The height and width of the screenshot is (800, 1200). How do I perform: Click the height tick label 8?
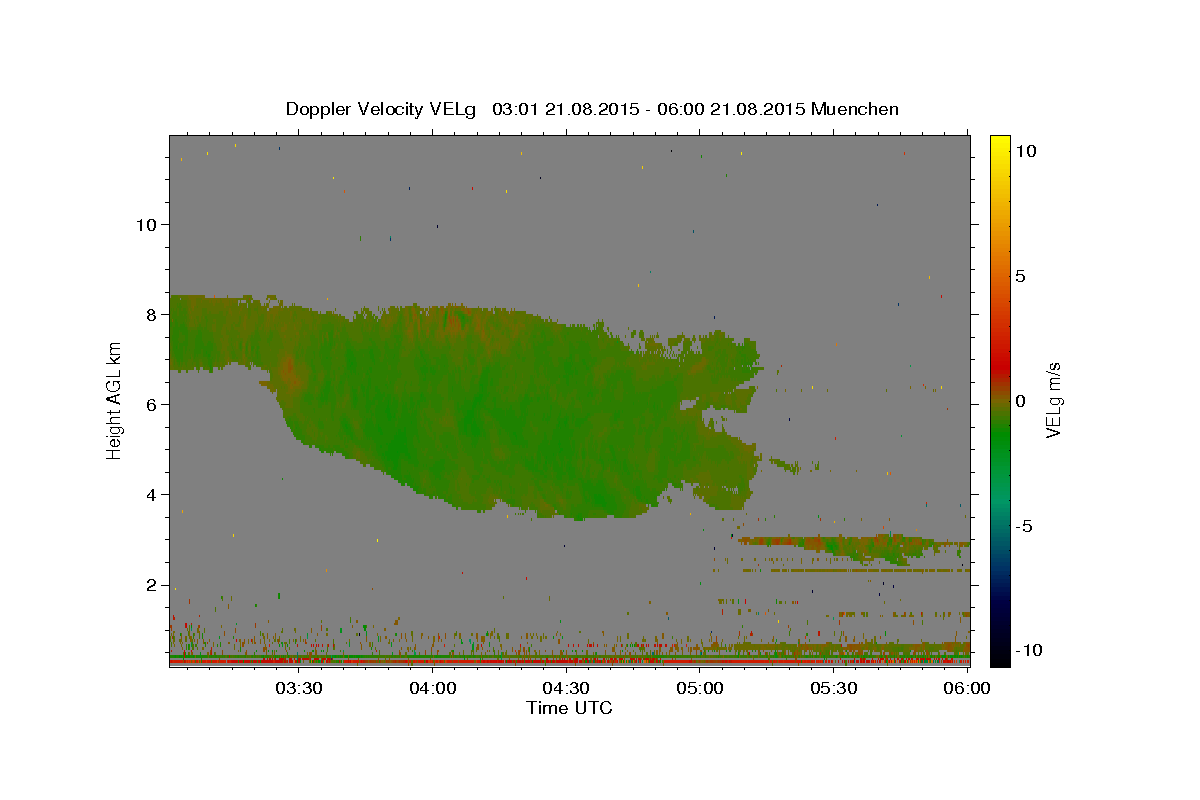pos(152,314)
